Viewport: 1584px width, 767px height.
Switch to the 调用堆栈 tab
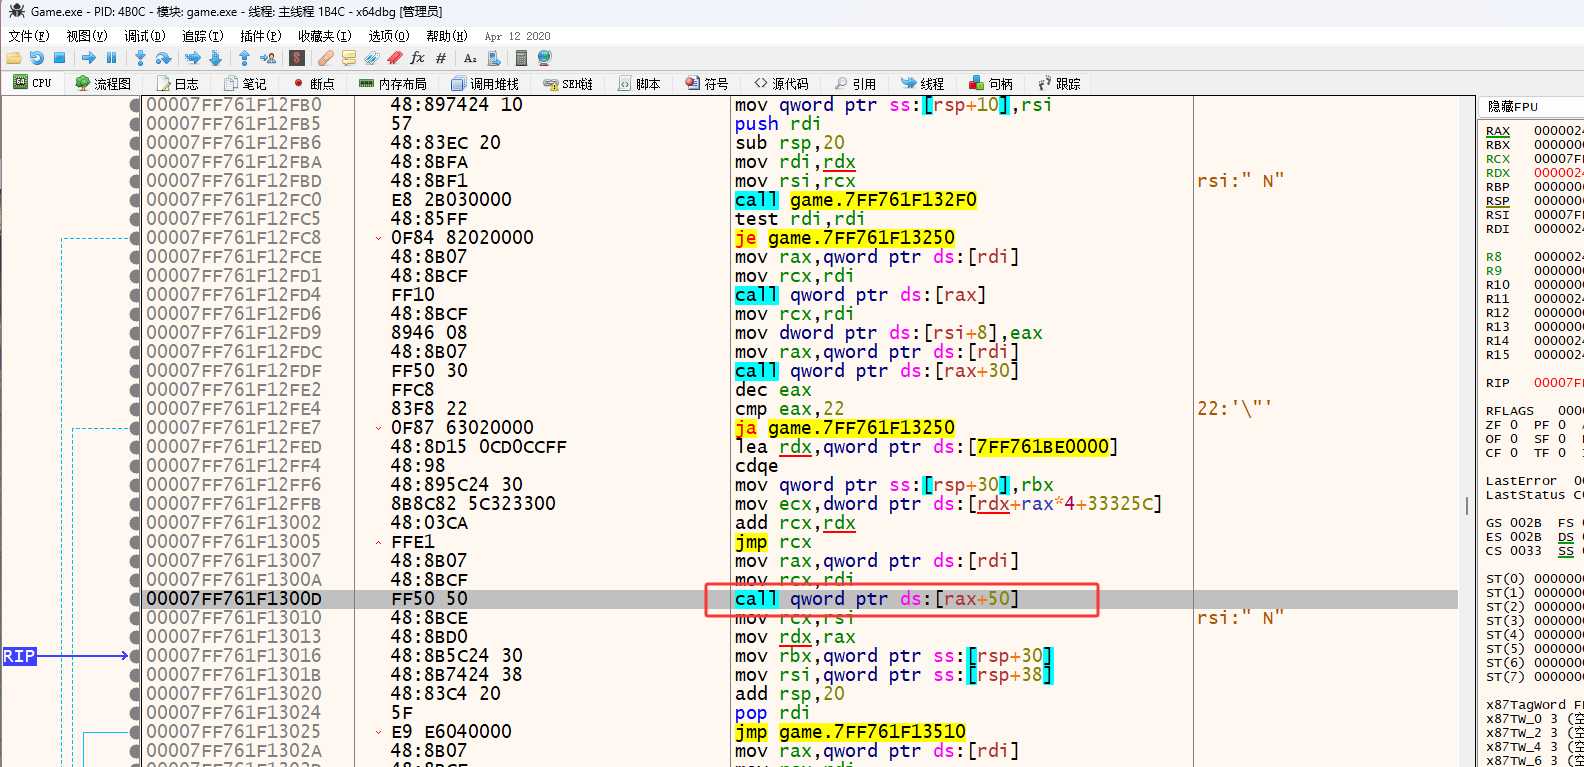[x=485, y=84]
